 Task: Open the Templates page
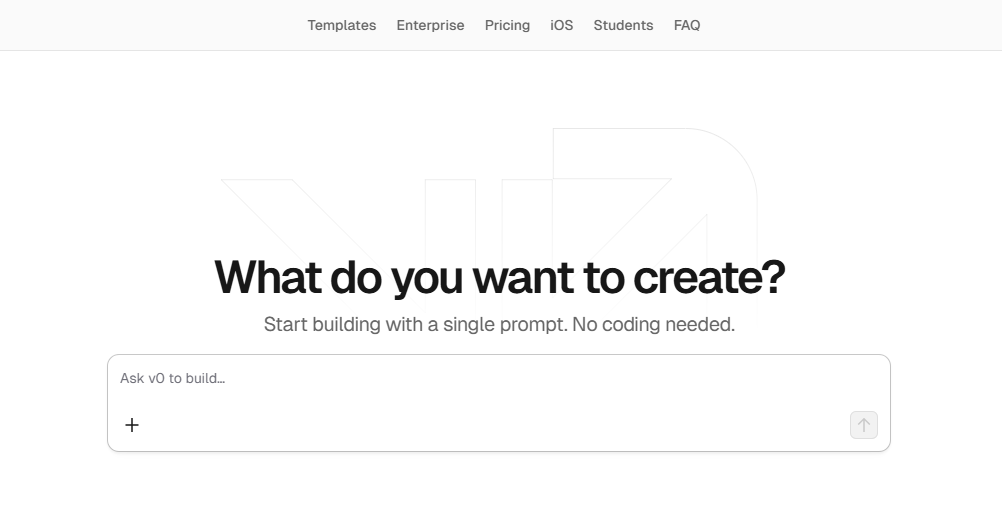(x=341, y=25)
